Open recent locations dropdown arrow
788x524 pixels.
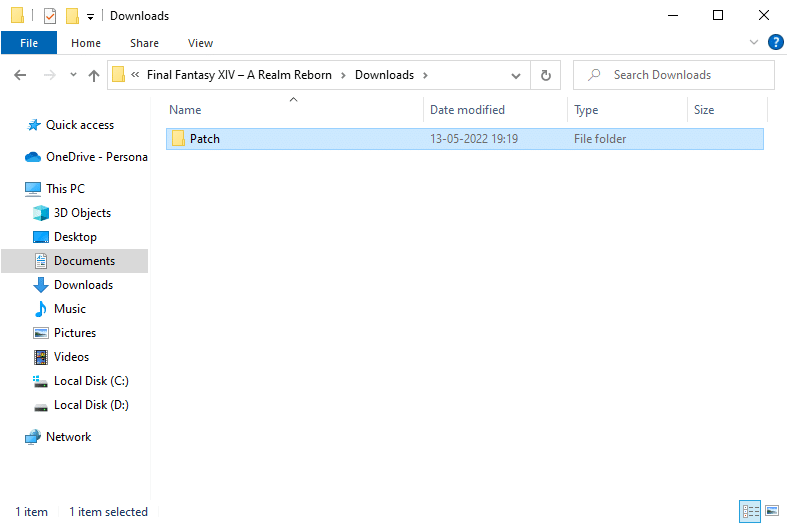point(73,75)
